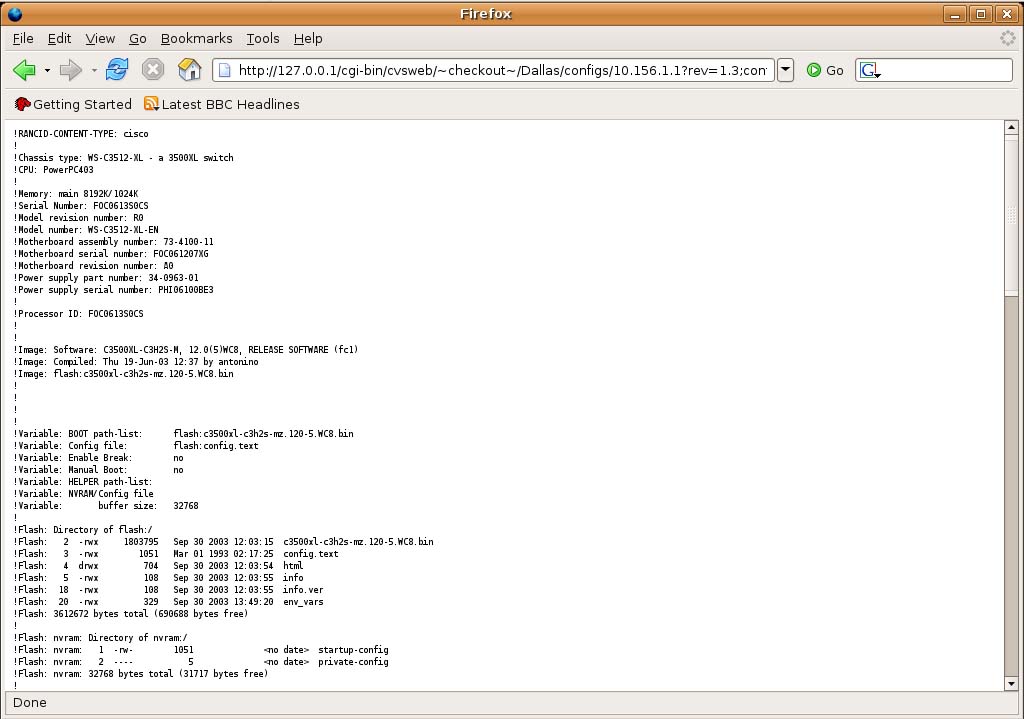Screen dimensions: 1024x719
Task: Click the Power supply serial number PHI06100BE3 line
Action: [114, 290]
